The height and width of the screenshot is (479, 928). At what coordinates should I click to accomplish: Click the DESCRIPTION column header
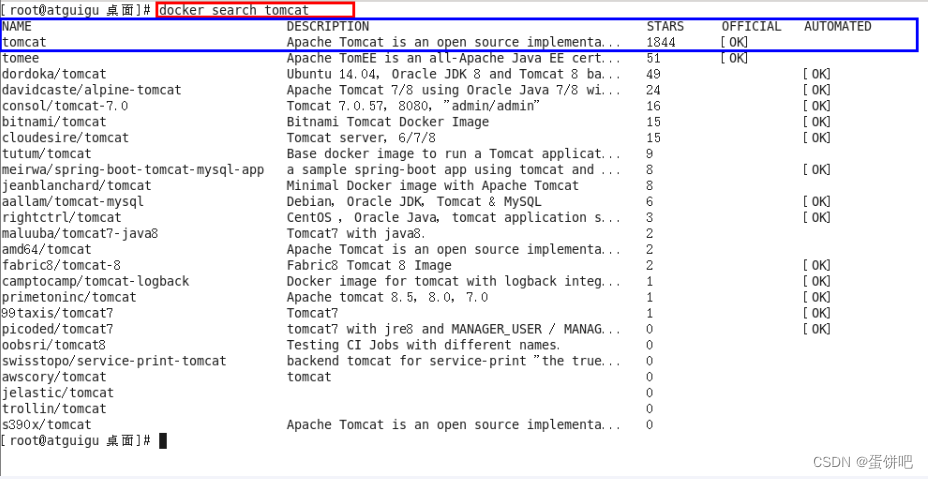[x=328, y=27]
